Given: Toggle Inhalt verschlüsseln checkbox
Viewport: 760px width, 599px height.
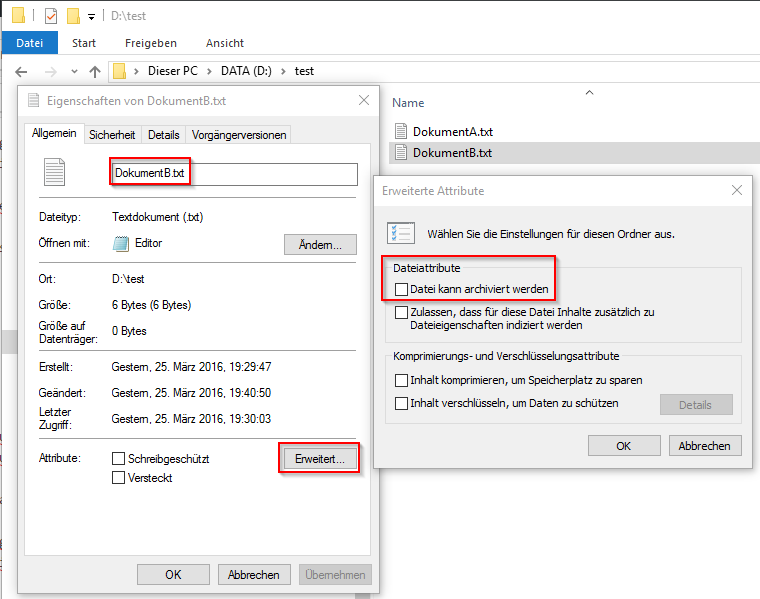Looking at the screenshot, I should click(x=401, y=403).
